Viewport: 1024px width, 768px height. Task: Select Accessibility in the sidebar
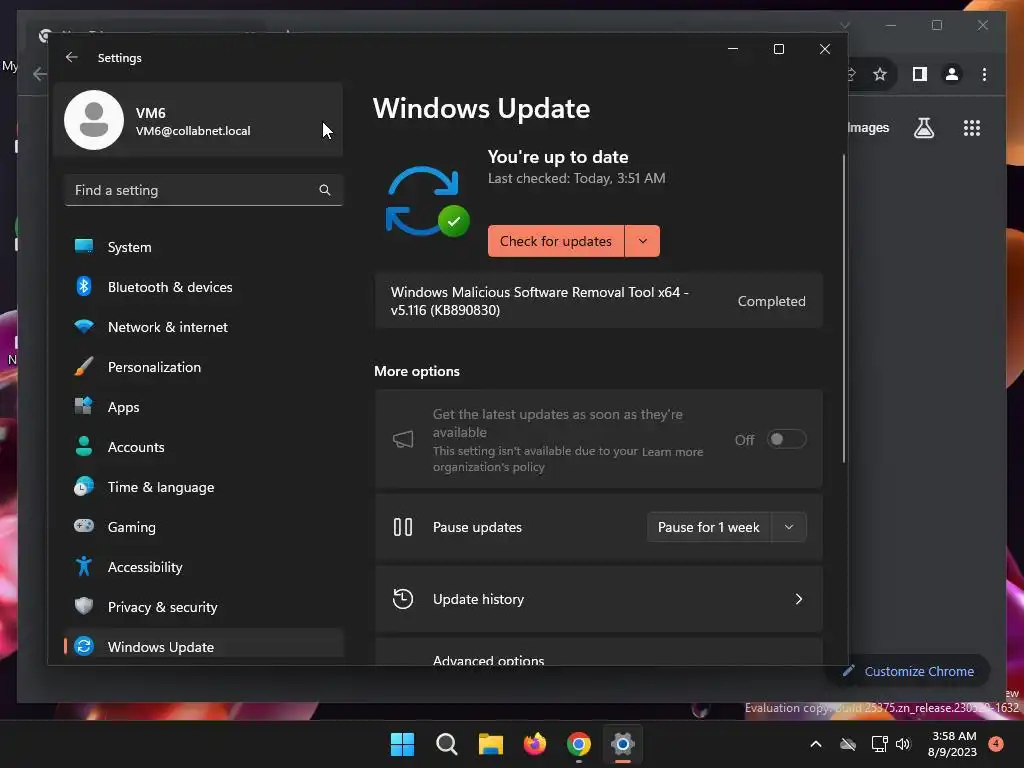[204, 567]
